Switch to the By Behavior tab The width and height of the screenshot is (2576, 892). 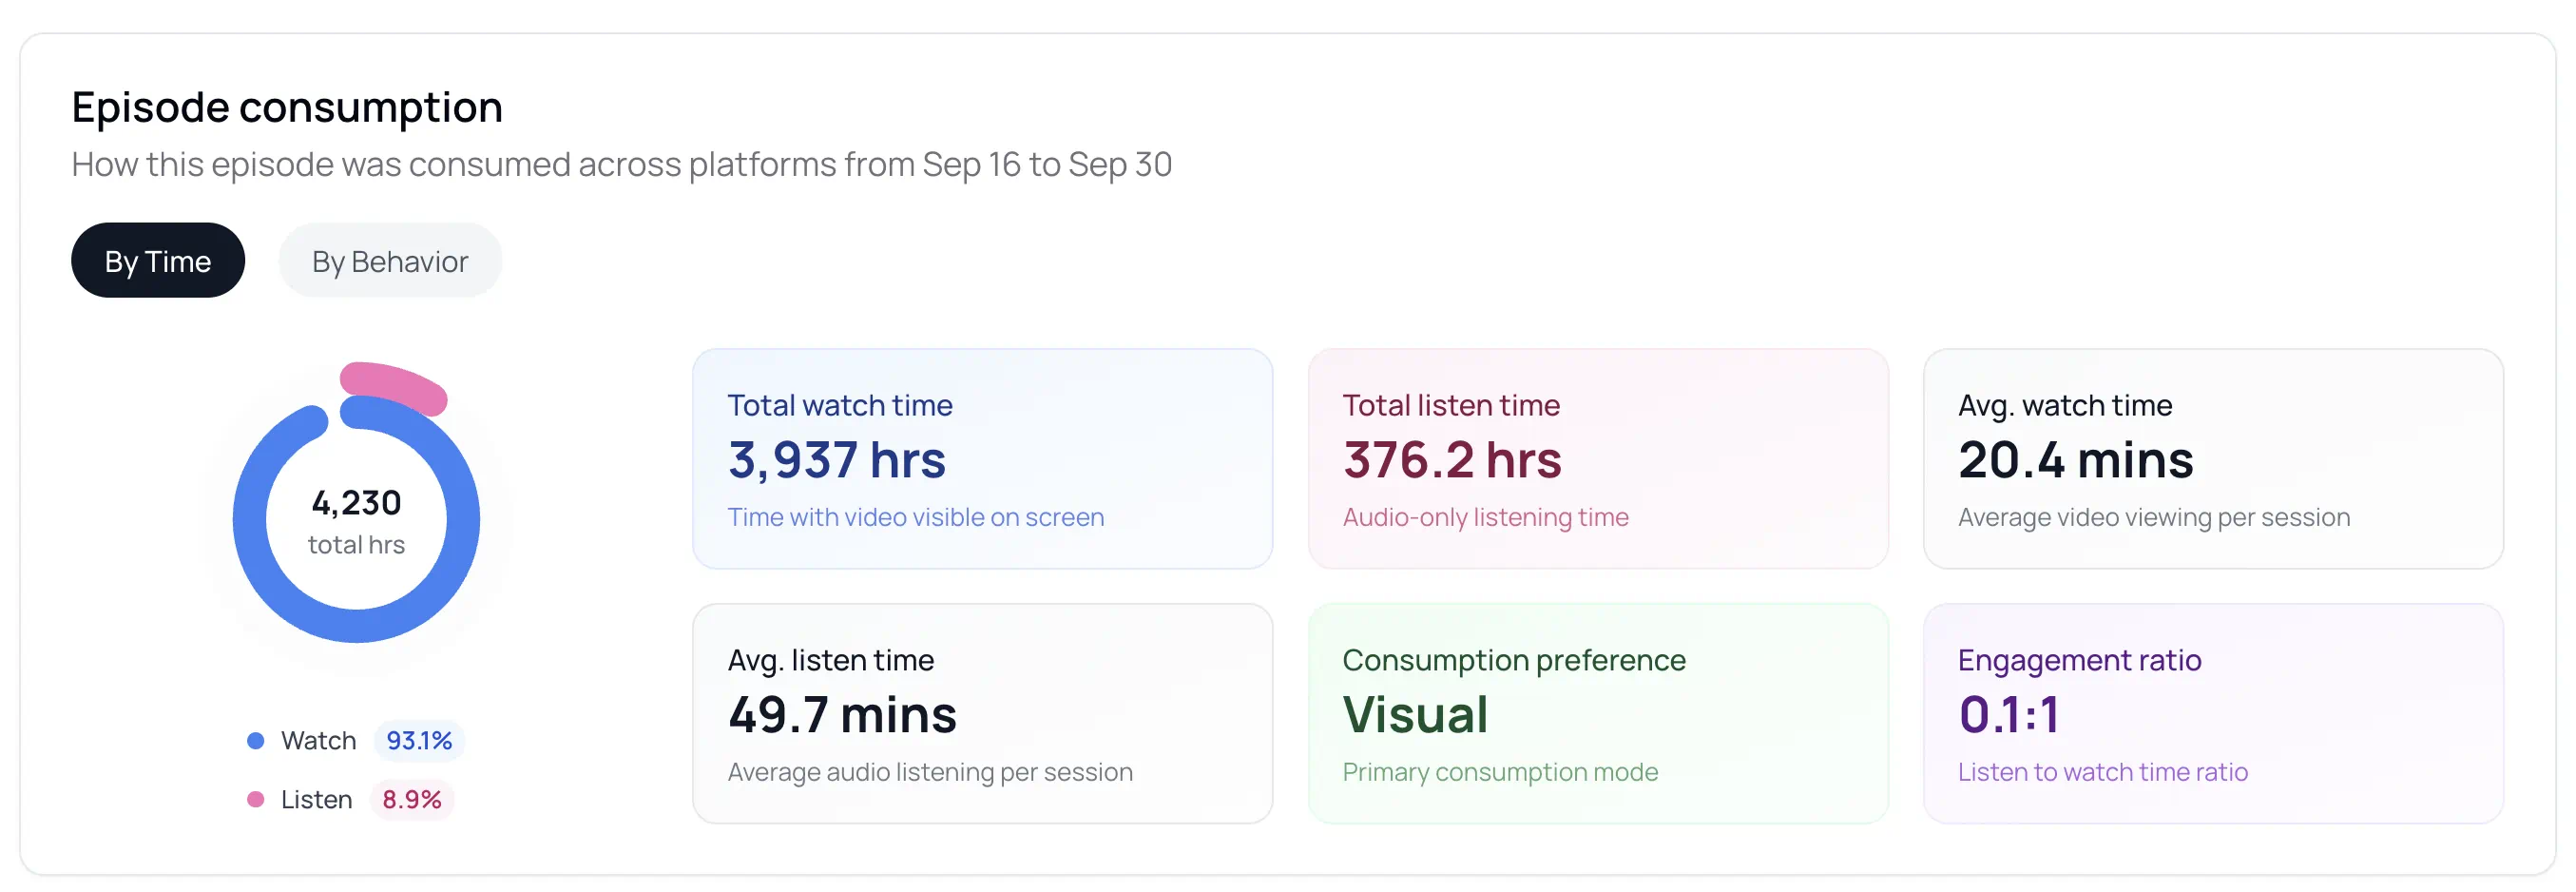click(x=389, y=261)
